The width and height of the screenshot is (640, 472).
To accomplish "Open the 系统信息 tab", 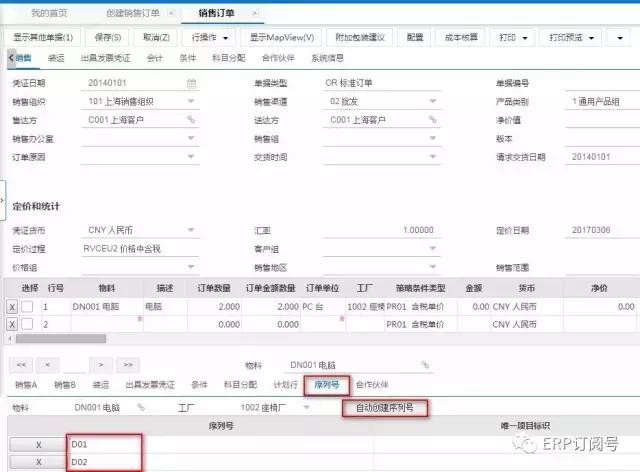I will point(327,58).
